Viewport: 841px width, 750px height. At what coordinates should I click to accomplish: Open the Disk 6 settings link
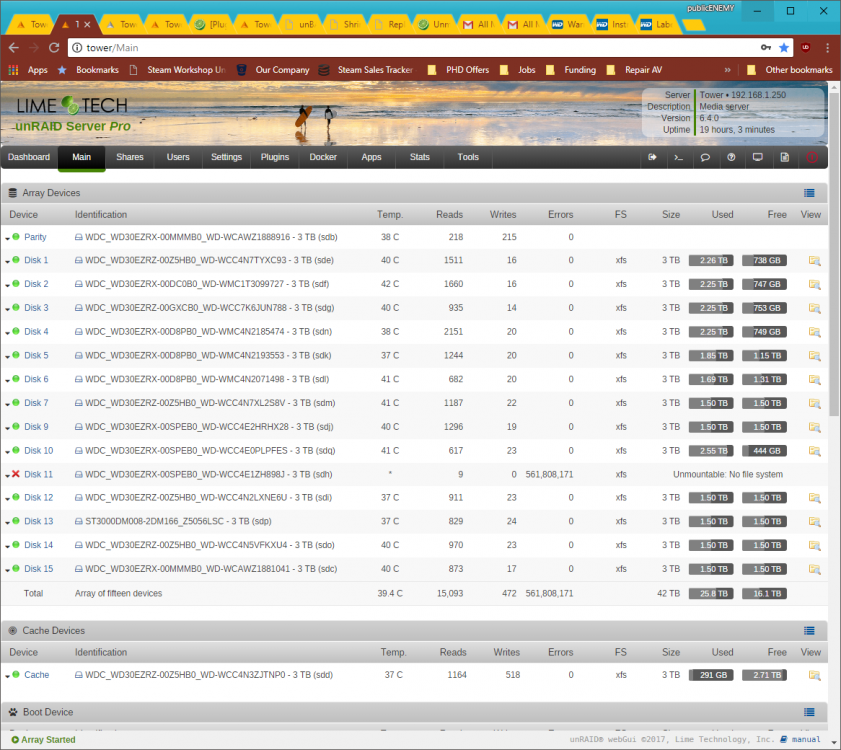coord(36,379)
